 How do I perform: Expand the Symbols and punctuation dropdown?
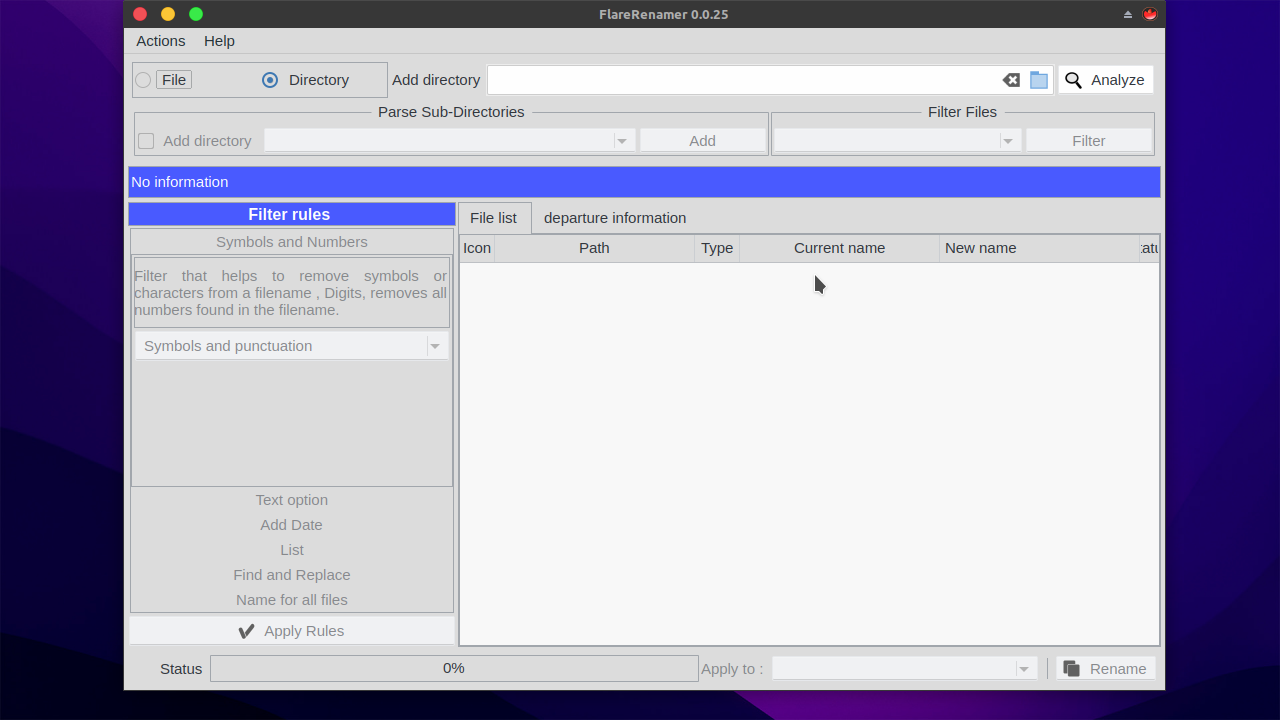click(x=292, y=346)
